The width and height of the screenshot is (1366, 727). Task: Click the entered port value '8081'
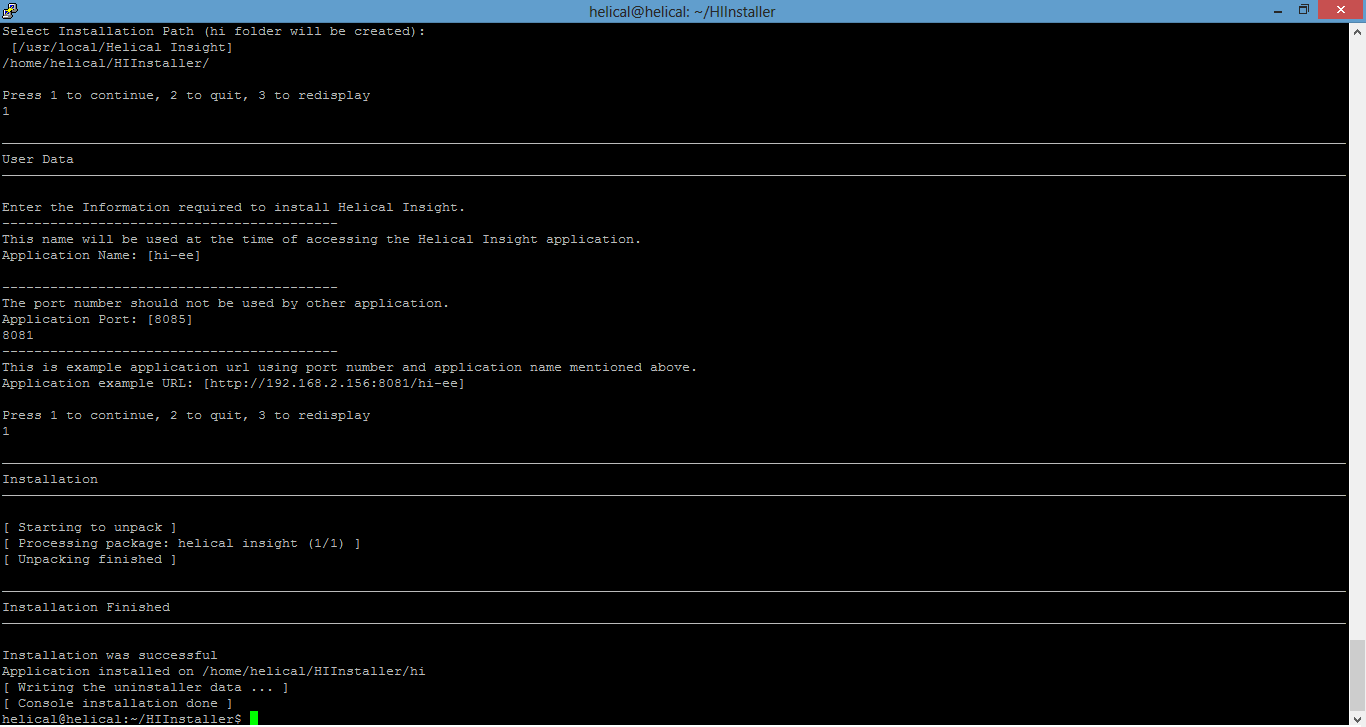coord(18,335)
